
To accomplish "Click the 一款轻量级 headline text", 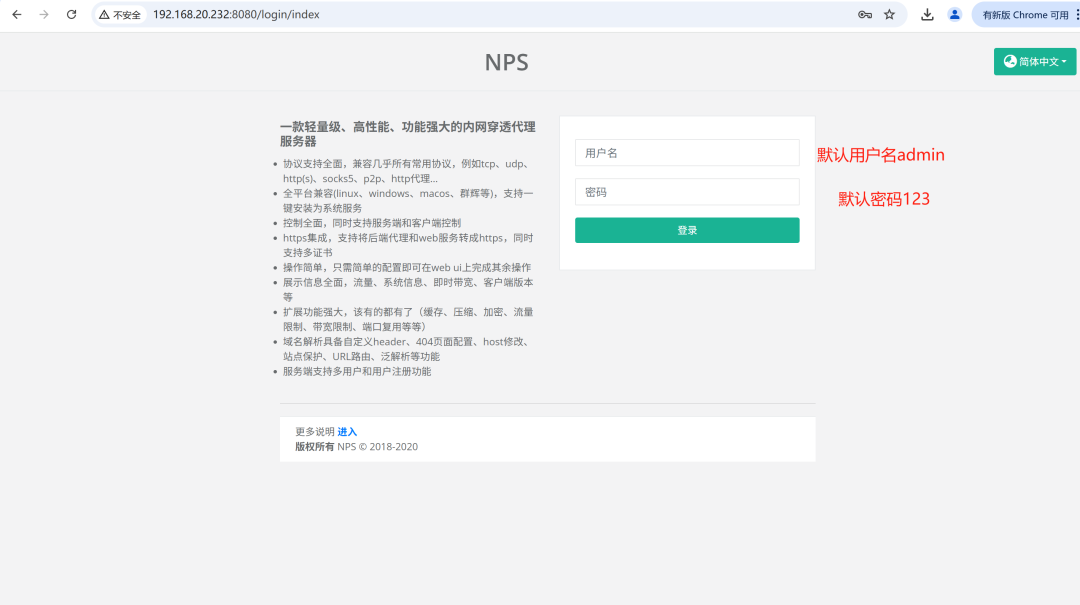I will (407, 134).
